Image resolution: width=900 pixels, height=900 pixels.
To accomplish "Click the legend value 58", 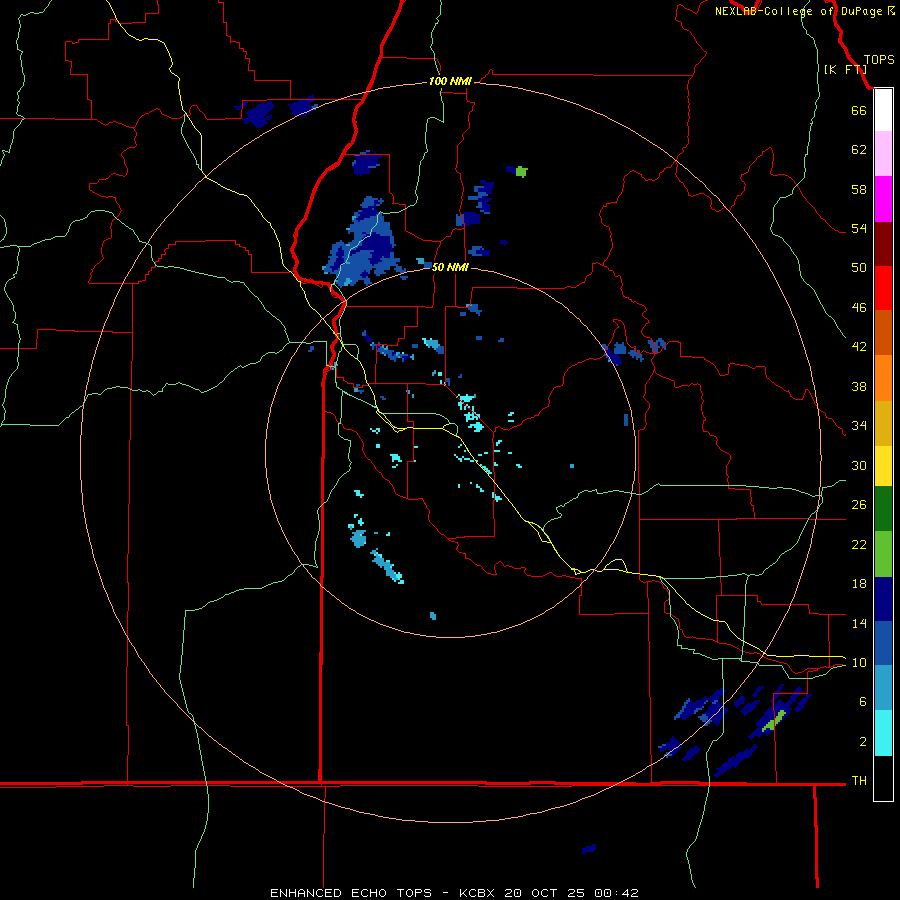I will coord(859,189).
